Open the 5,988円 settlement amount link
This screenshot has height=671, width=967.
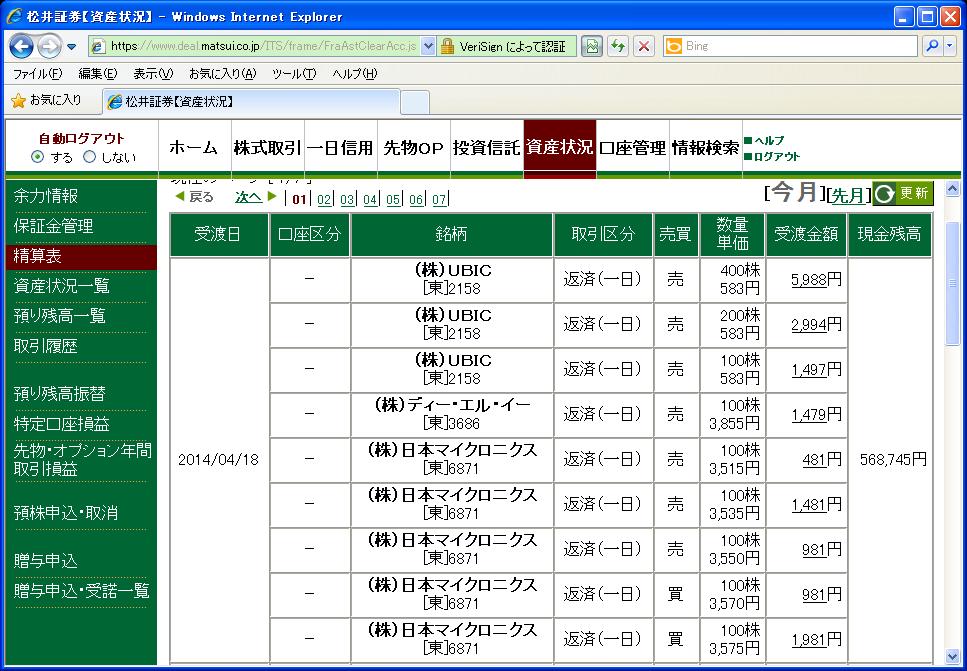(809, 279)
